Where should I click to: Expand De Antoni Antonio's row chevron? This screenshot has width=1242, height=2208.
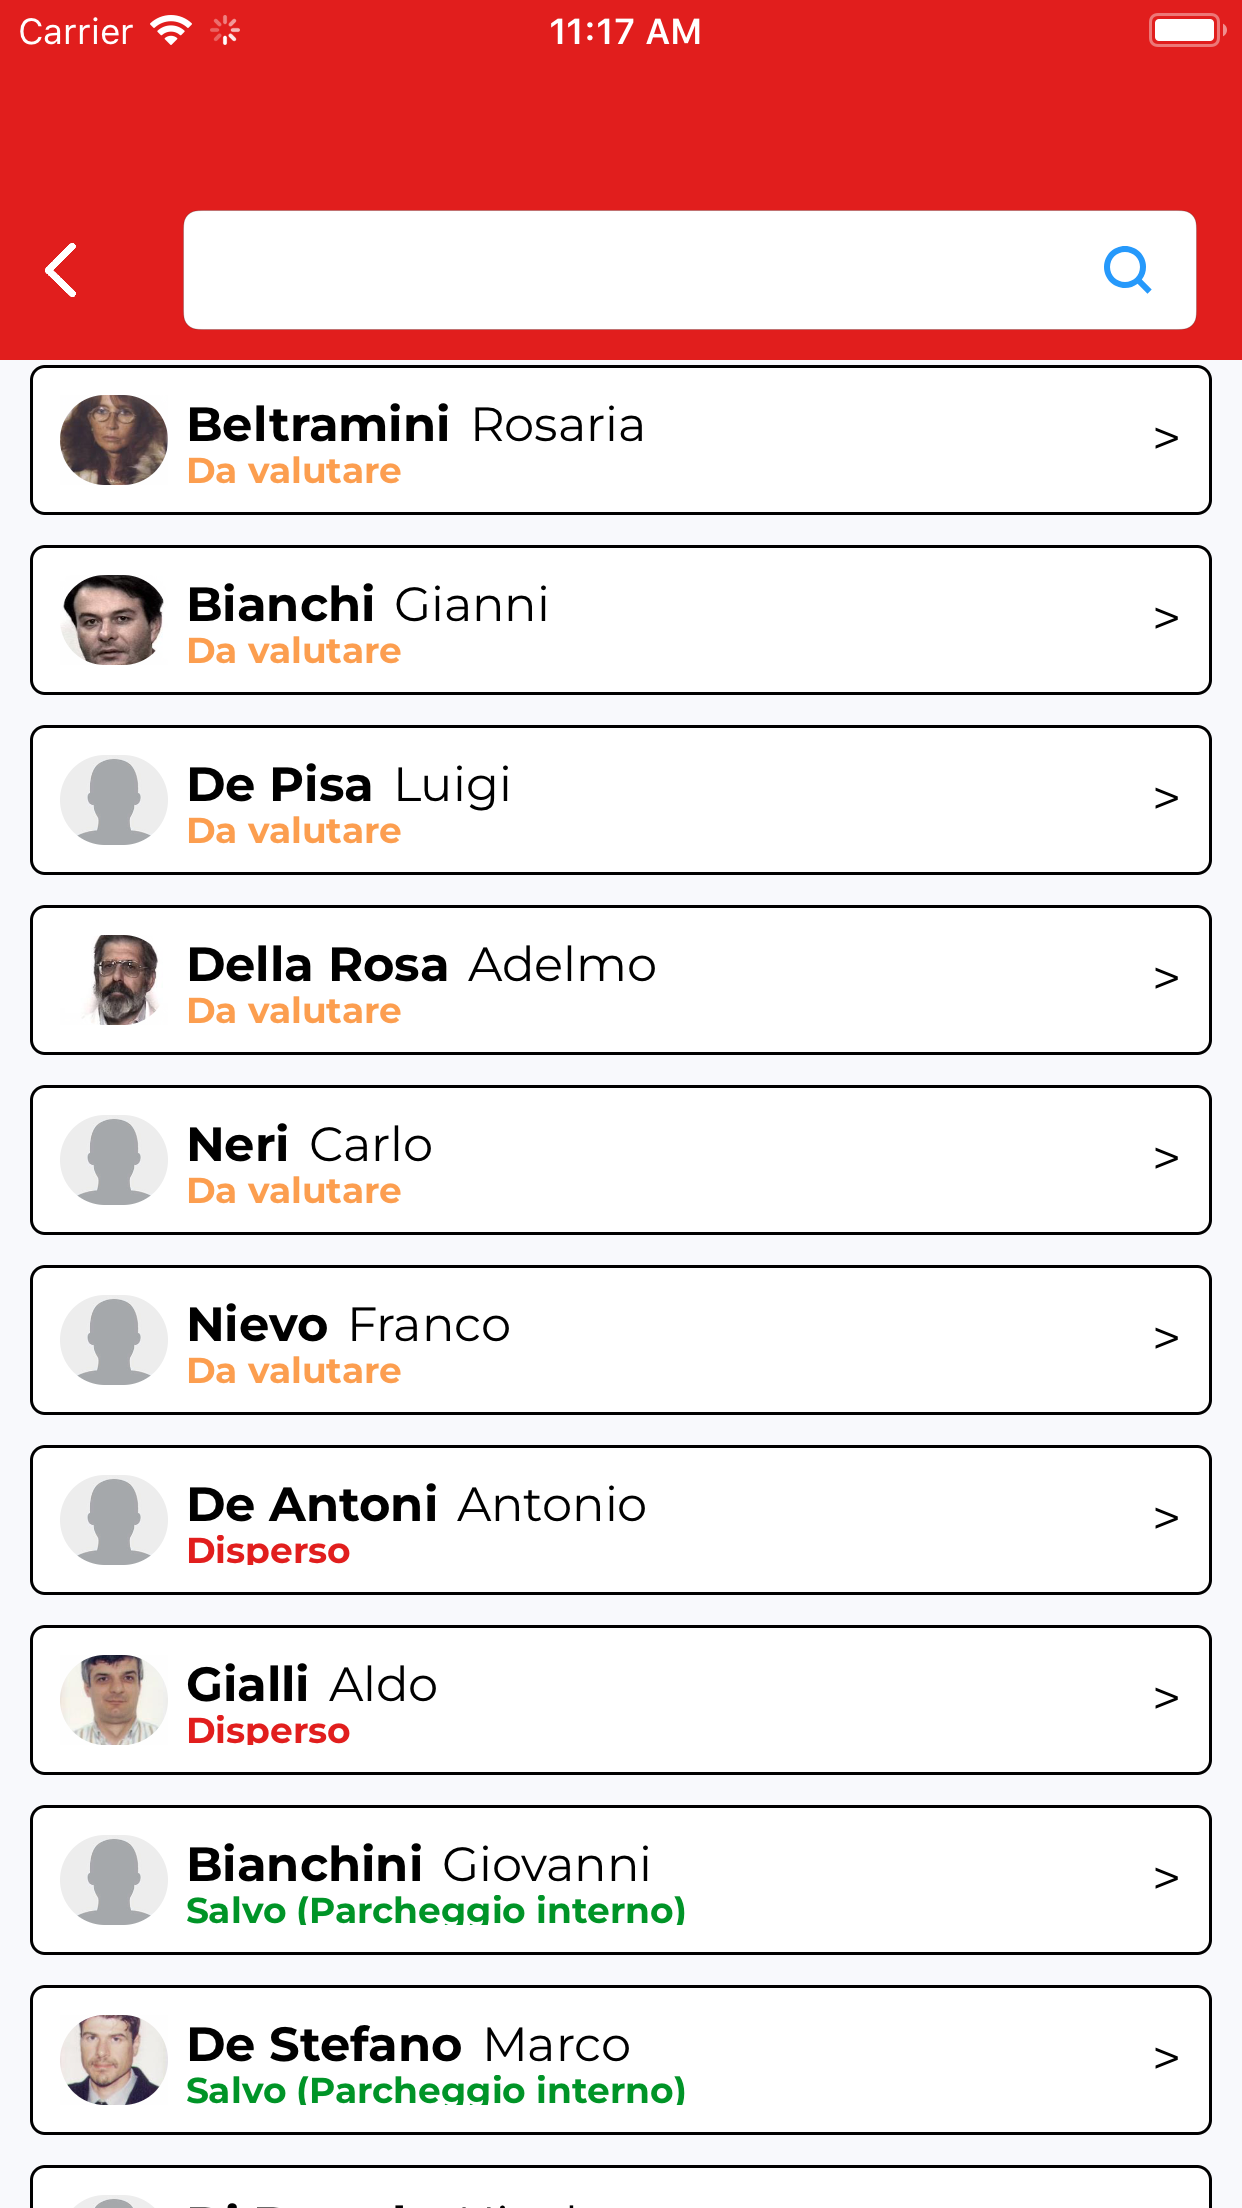tap(1166, 1519)
